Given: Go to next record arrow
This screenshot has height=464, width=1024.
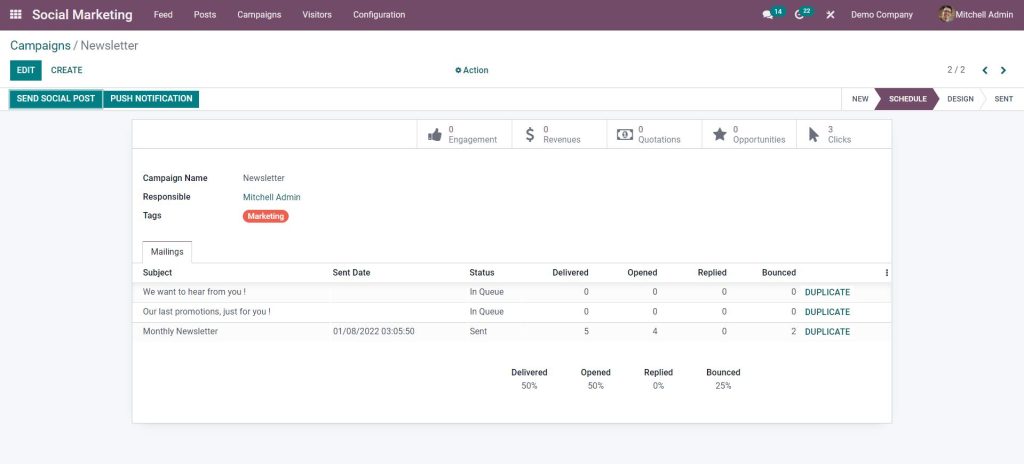Looking at the screenshot, I should pos(1004,70).
